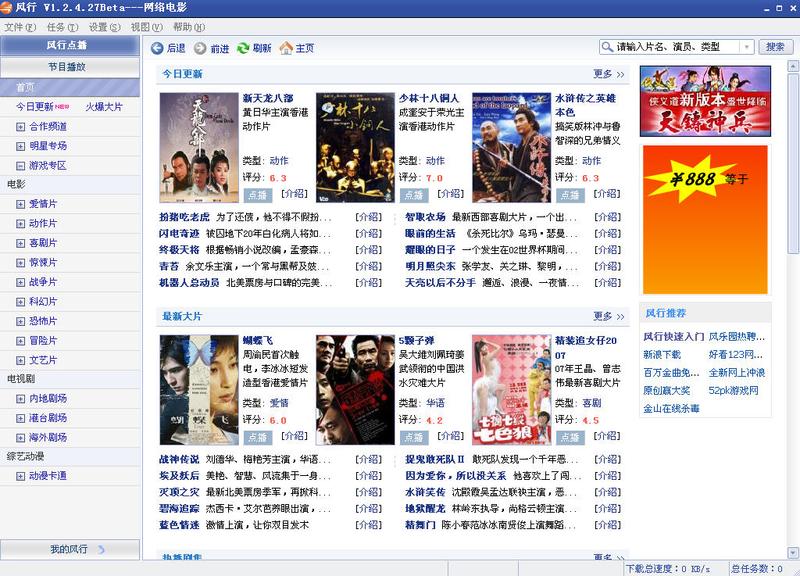Open the 战神传说 movie link

coord(179,459)
